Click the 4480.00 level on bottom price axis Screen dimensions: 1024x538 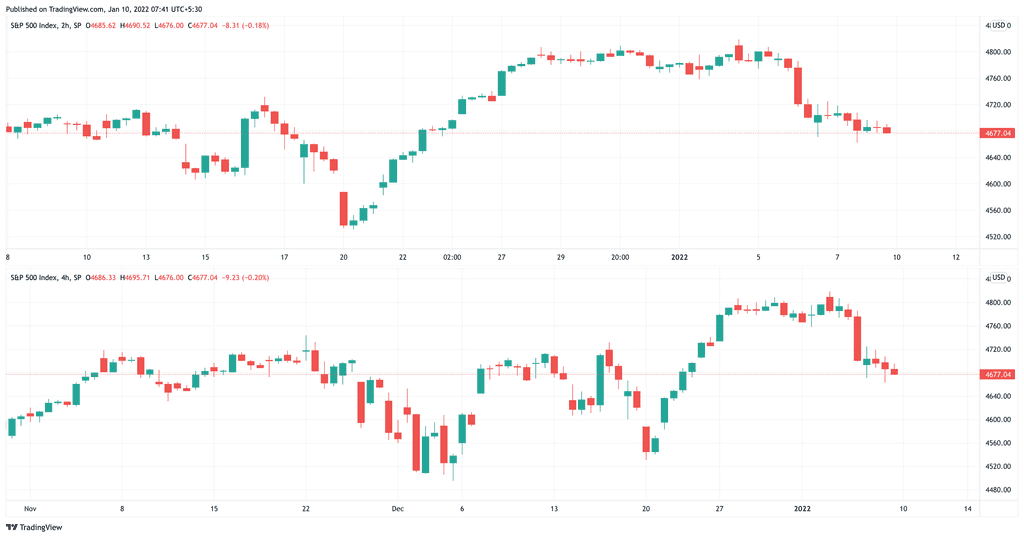999,490
